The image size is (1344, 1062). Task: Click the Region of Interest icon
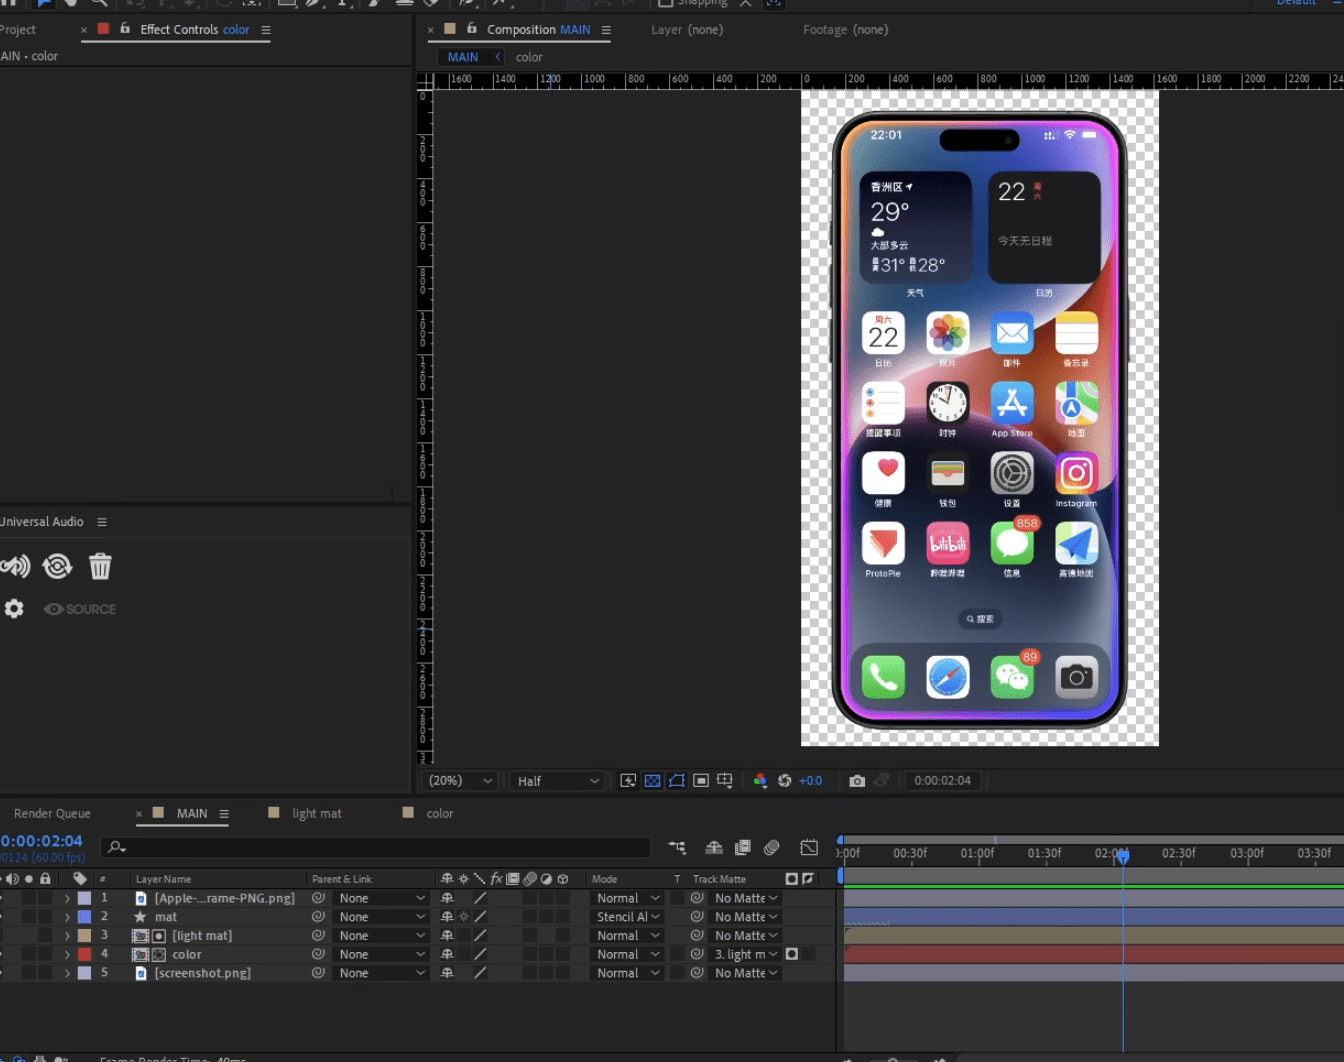point(701,781)
